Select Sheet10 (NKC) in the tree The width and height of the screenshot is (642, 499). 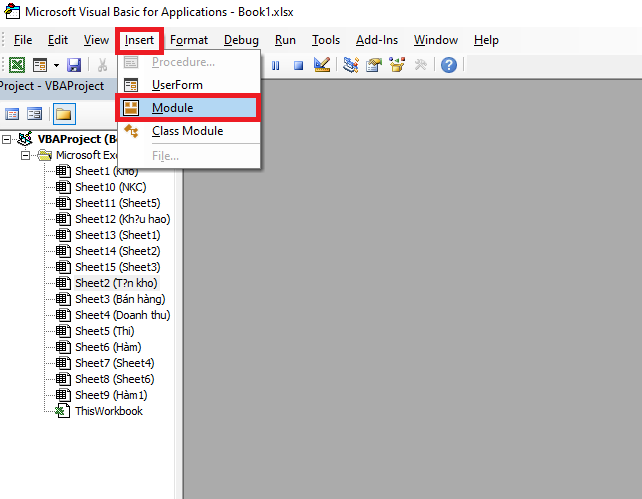[111, 187]
